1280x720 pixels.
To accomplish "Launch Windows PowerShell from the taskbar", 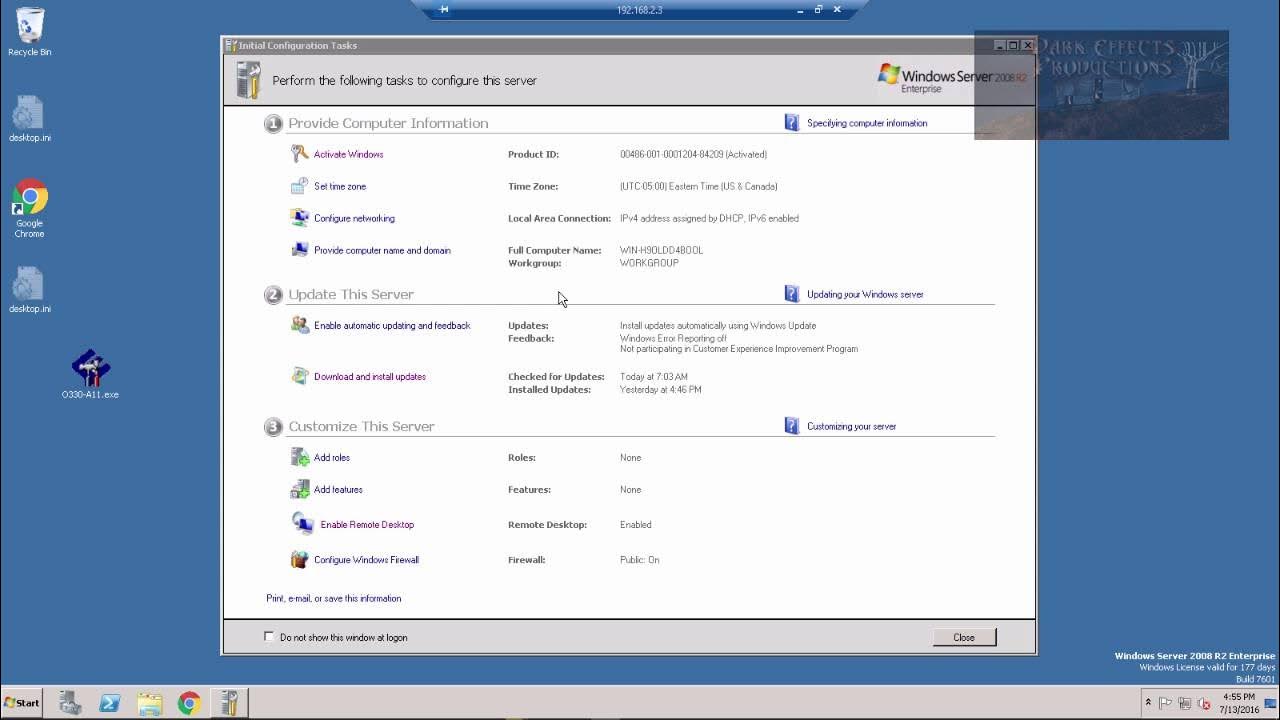I will coord(110,703).
